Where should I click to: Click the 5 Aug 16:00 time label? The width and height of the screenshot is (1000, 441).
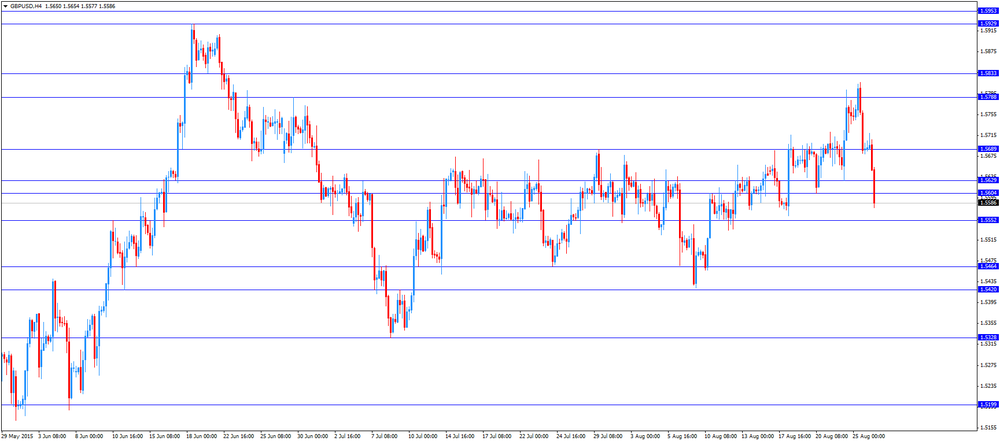tap(682, 437)
